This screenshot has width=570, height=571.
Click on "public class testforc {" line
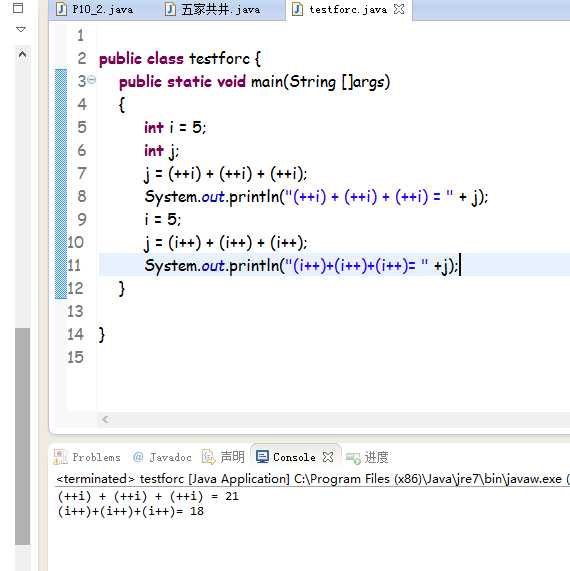[x=180, y=59]
